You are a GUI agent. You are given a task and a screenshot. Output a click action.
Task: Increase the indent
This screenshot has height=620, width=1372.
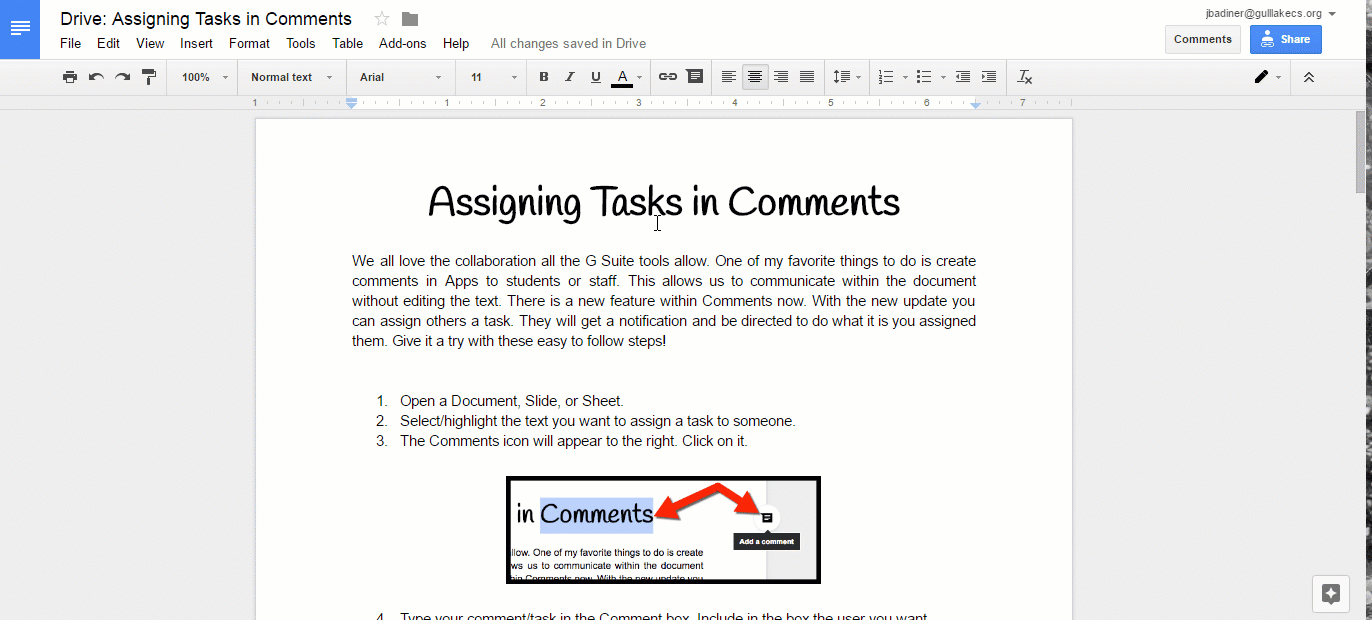989,77
